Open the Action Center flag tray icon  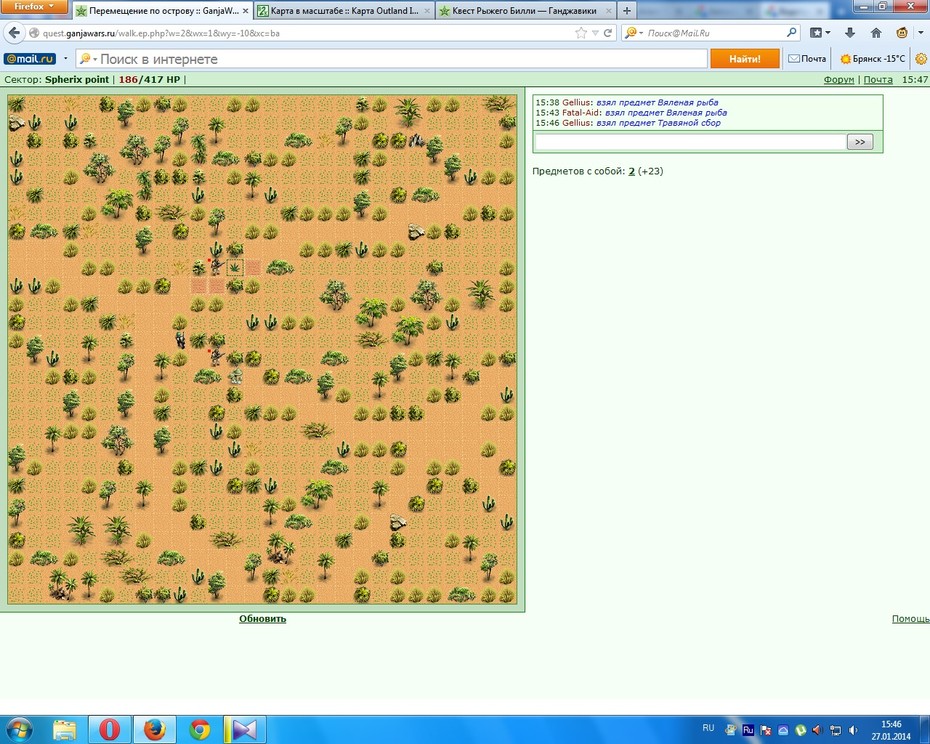(766, 730)
